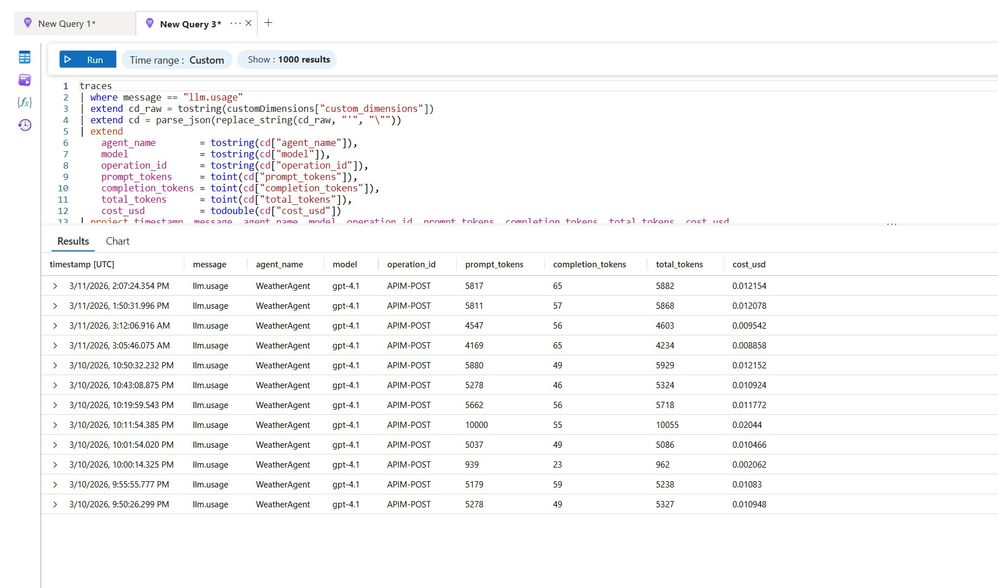Sort by the cost_usd column header
The width and height of the screenshot is (998, 588).
click(748, 264)
